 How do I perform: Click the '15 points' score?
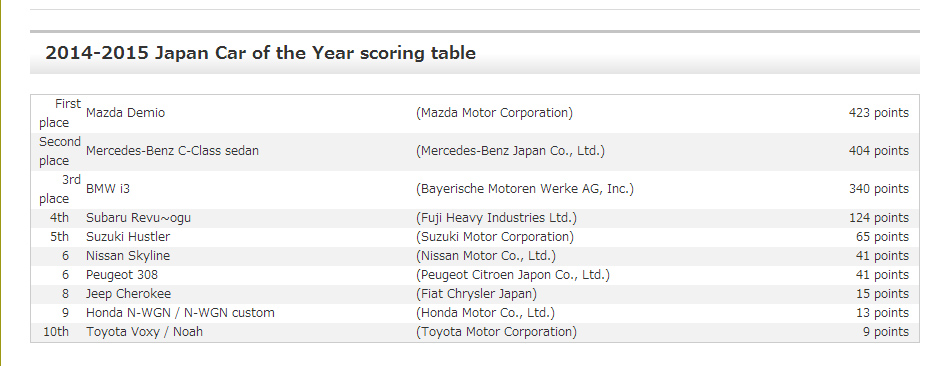[x=882, y=294]
